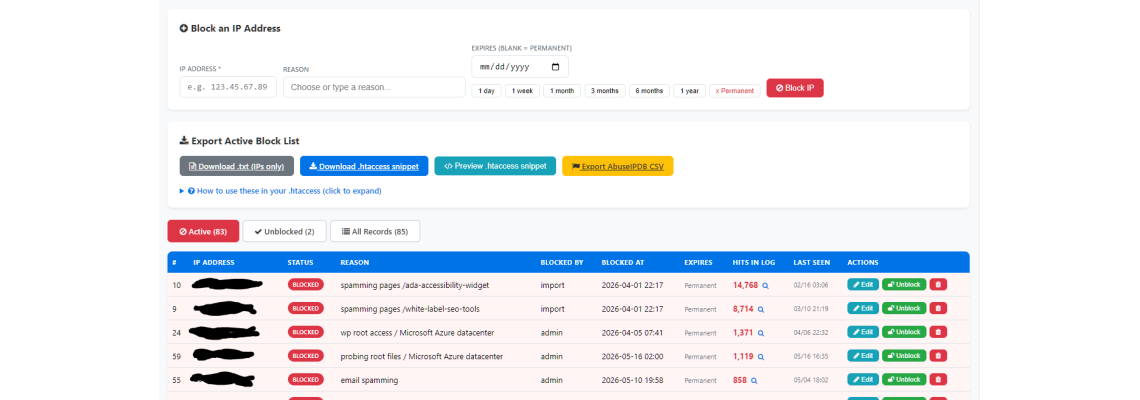Set expiry to 3 months
This screenshot has height=400, width=1140.
[605, 91]
